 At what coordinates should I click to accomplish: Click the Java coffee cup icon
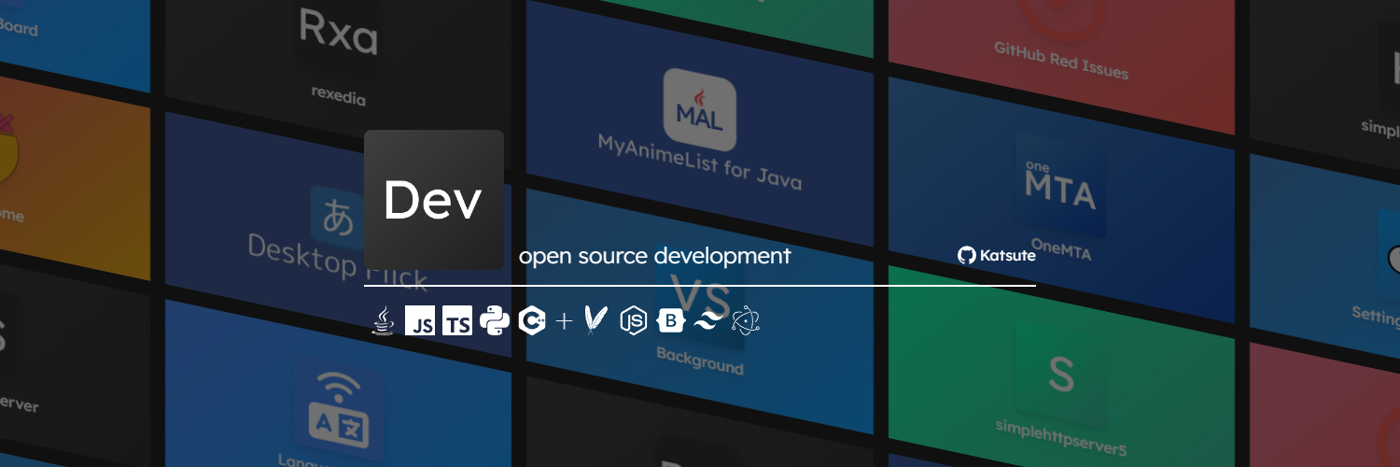[x=382, y=321]
